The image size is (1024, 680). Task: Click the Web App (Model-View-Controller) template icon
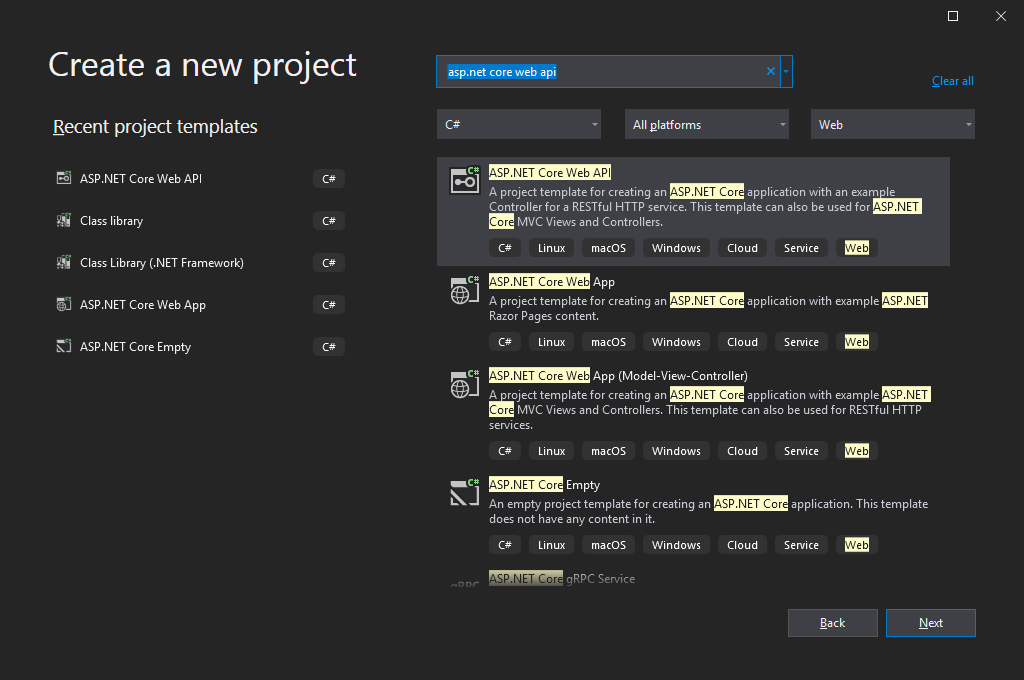(x=464, y=384)
